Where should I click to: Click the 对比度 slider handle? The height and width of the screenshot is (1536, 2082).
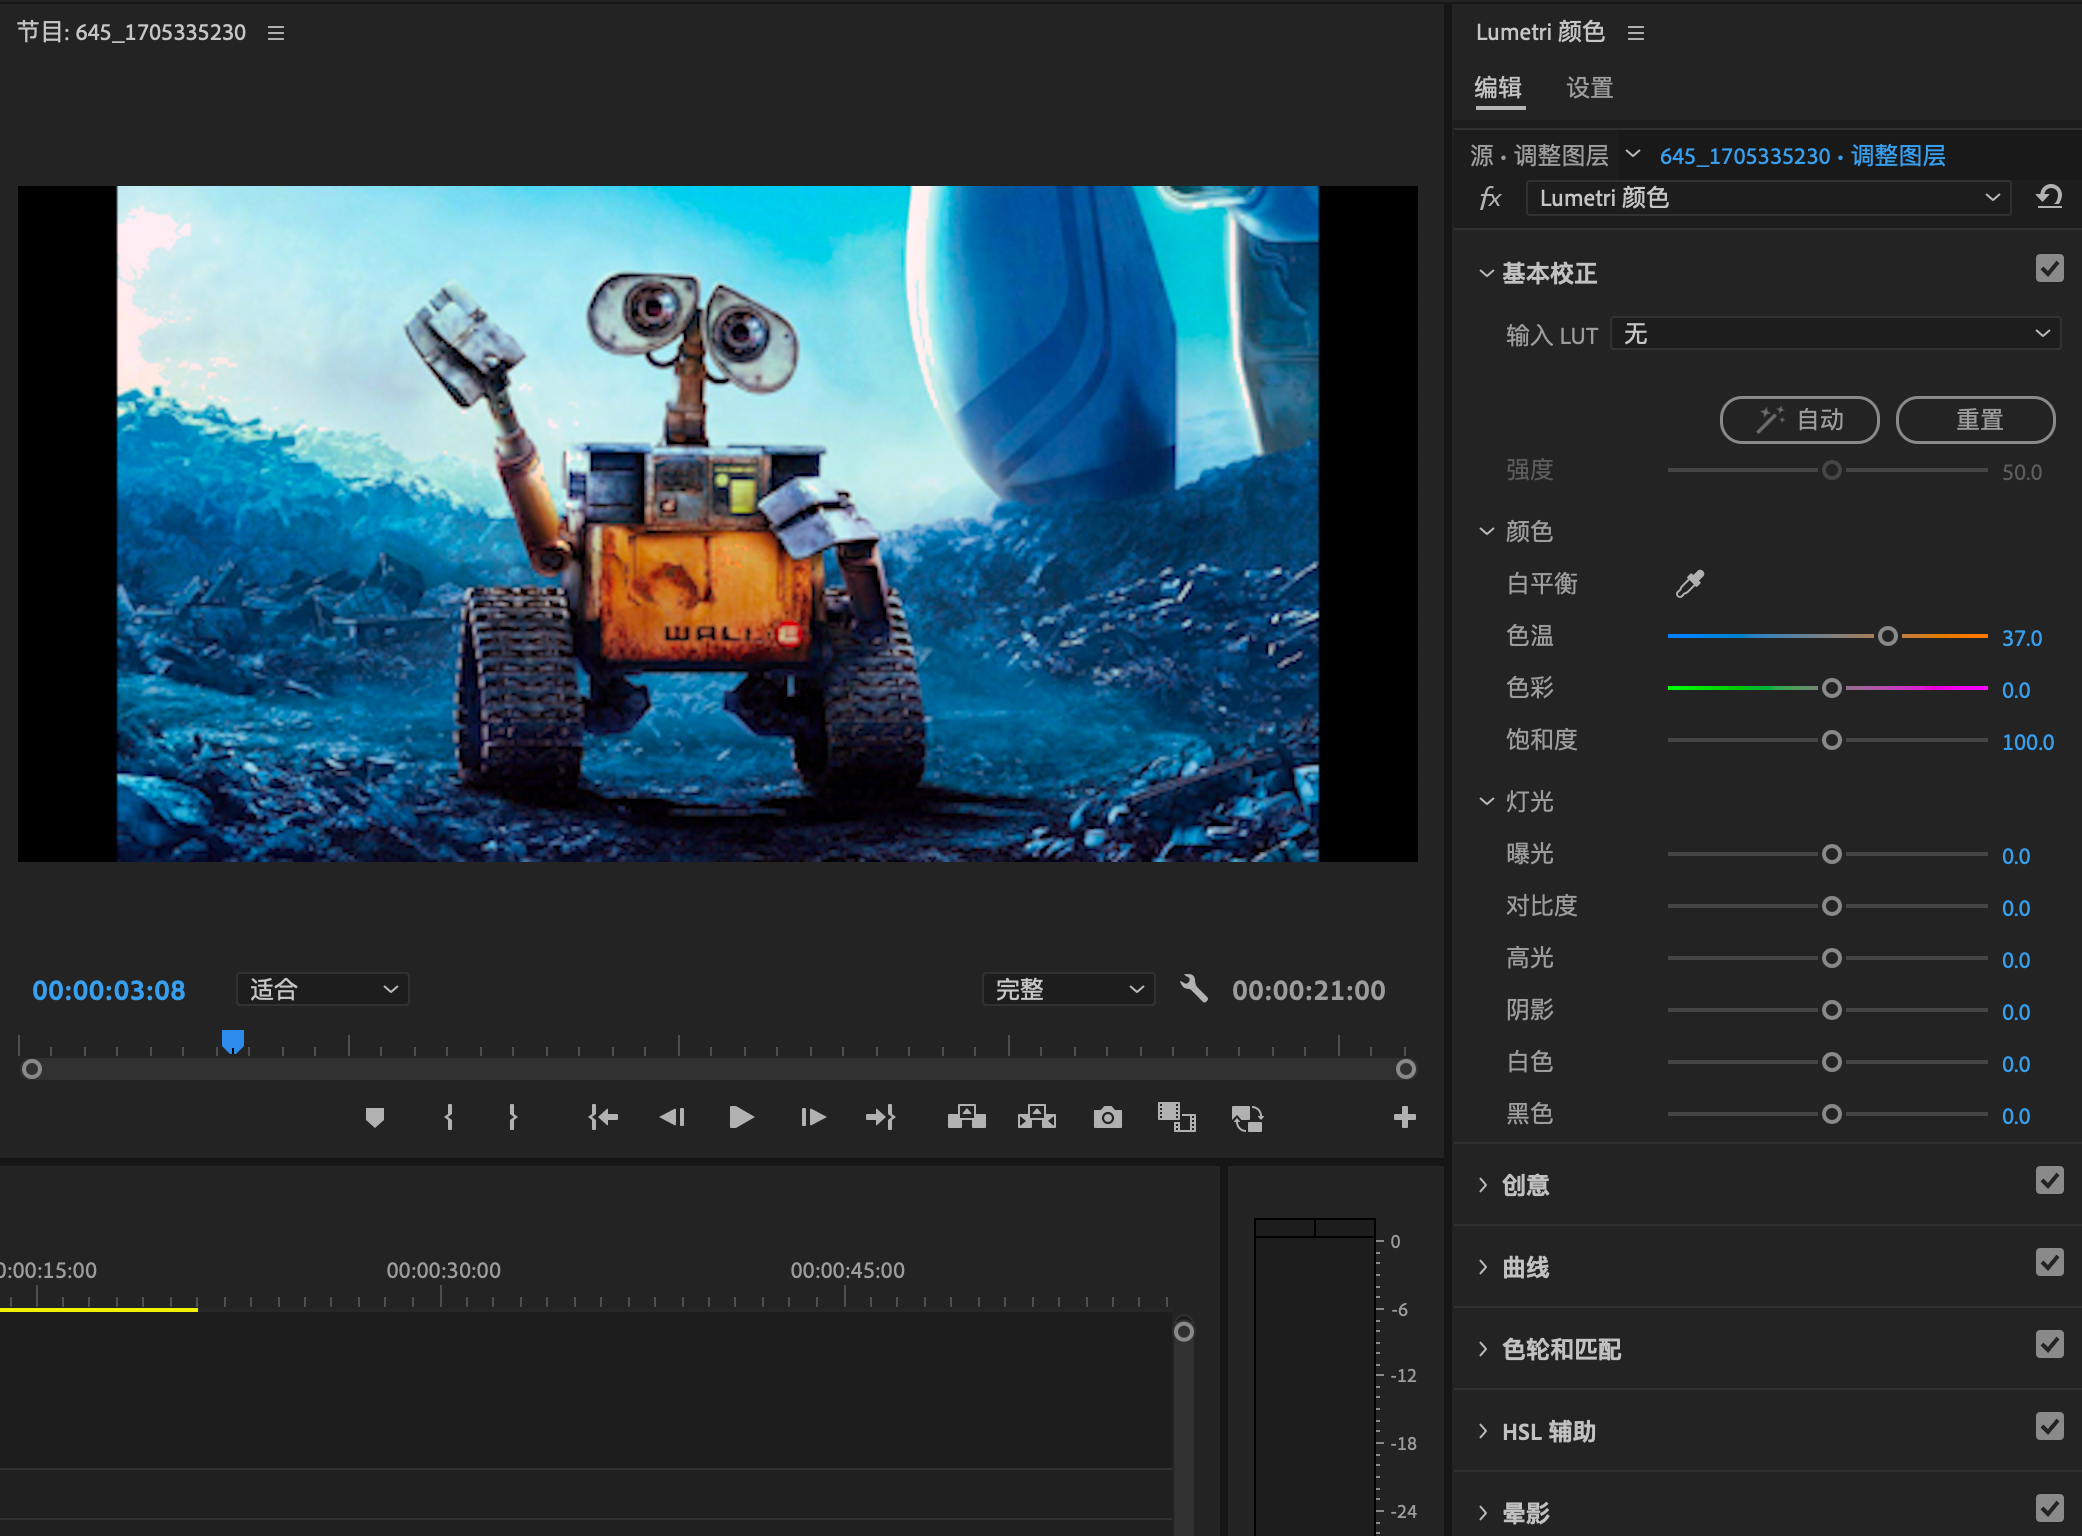(1832, 906)
